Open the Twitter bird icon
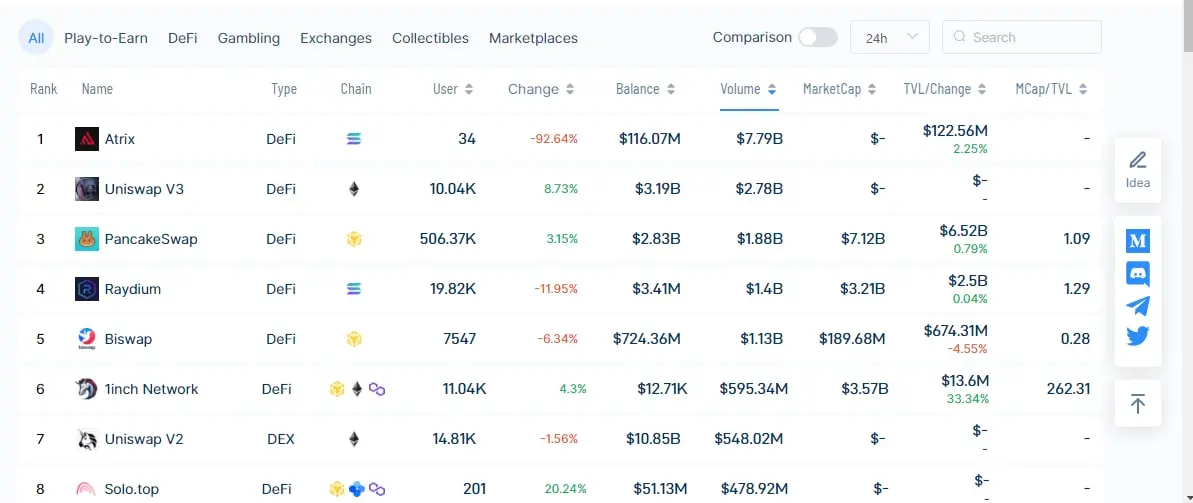Image resolution: width=1193 pixels, height=503 pixels. tap(1137, 336)
